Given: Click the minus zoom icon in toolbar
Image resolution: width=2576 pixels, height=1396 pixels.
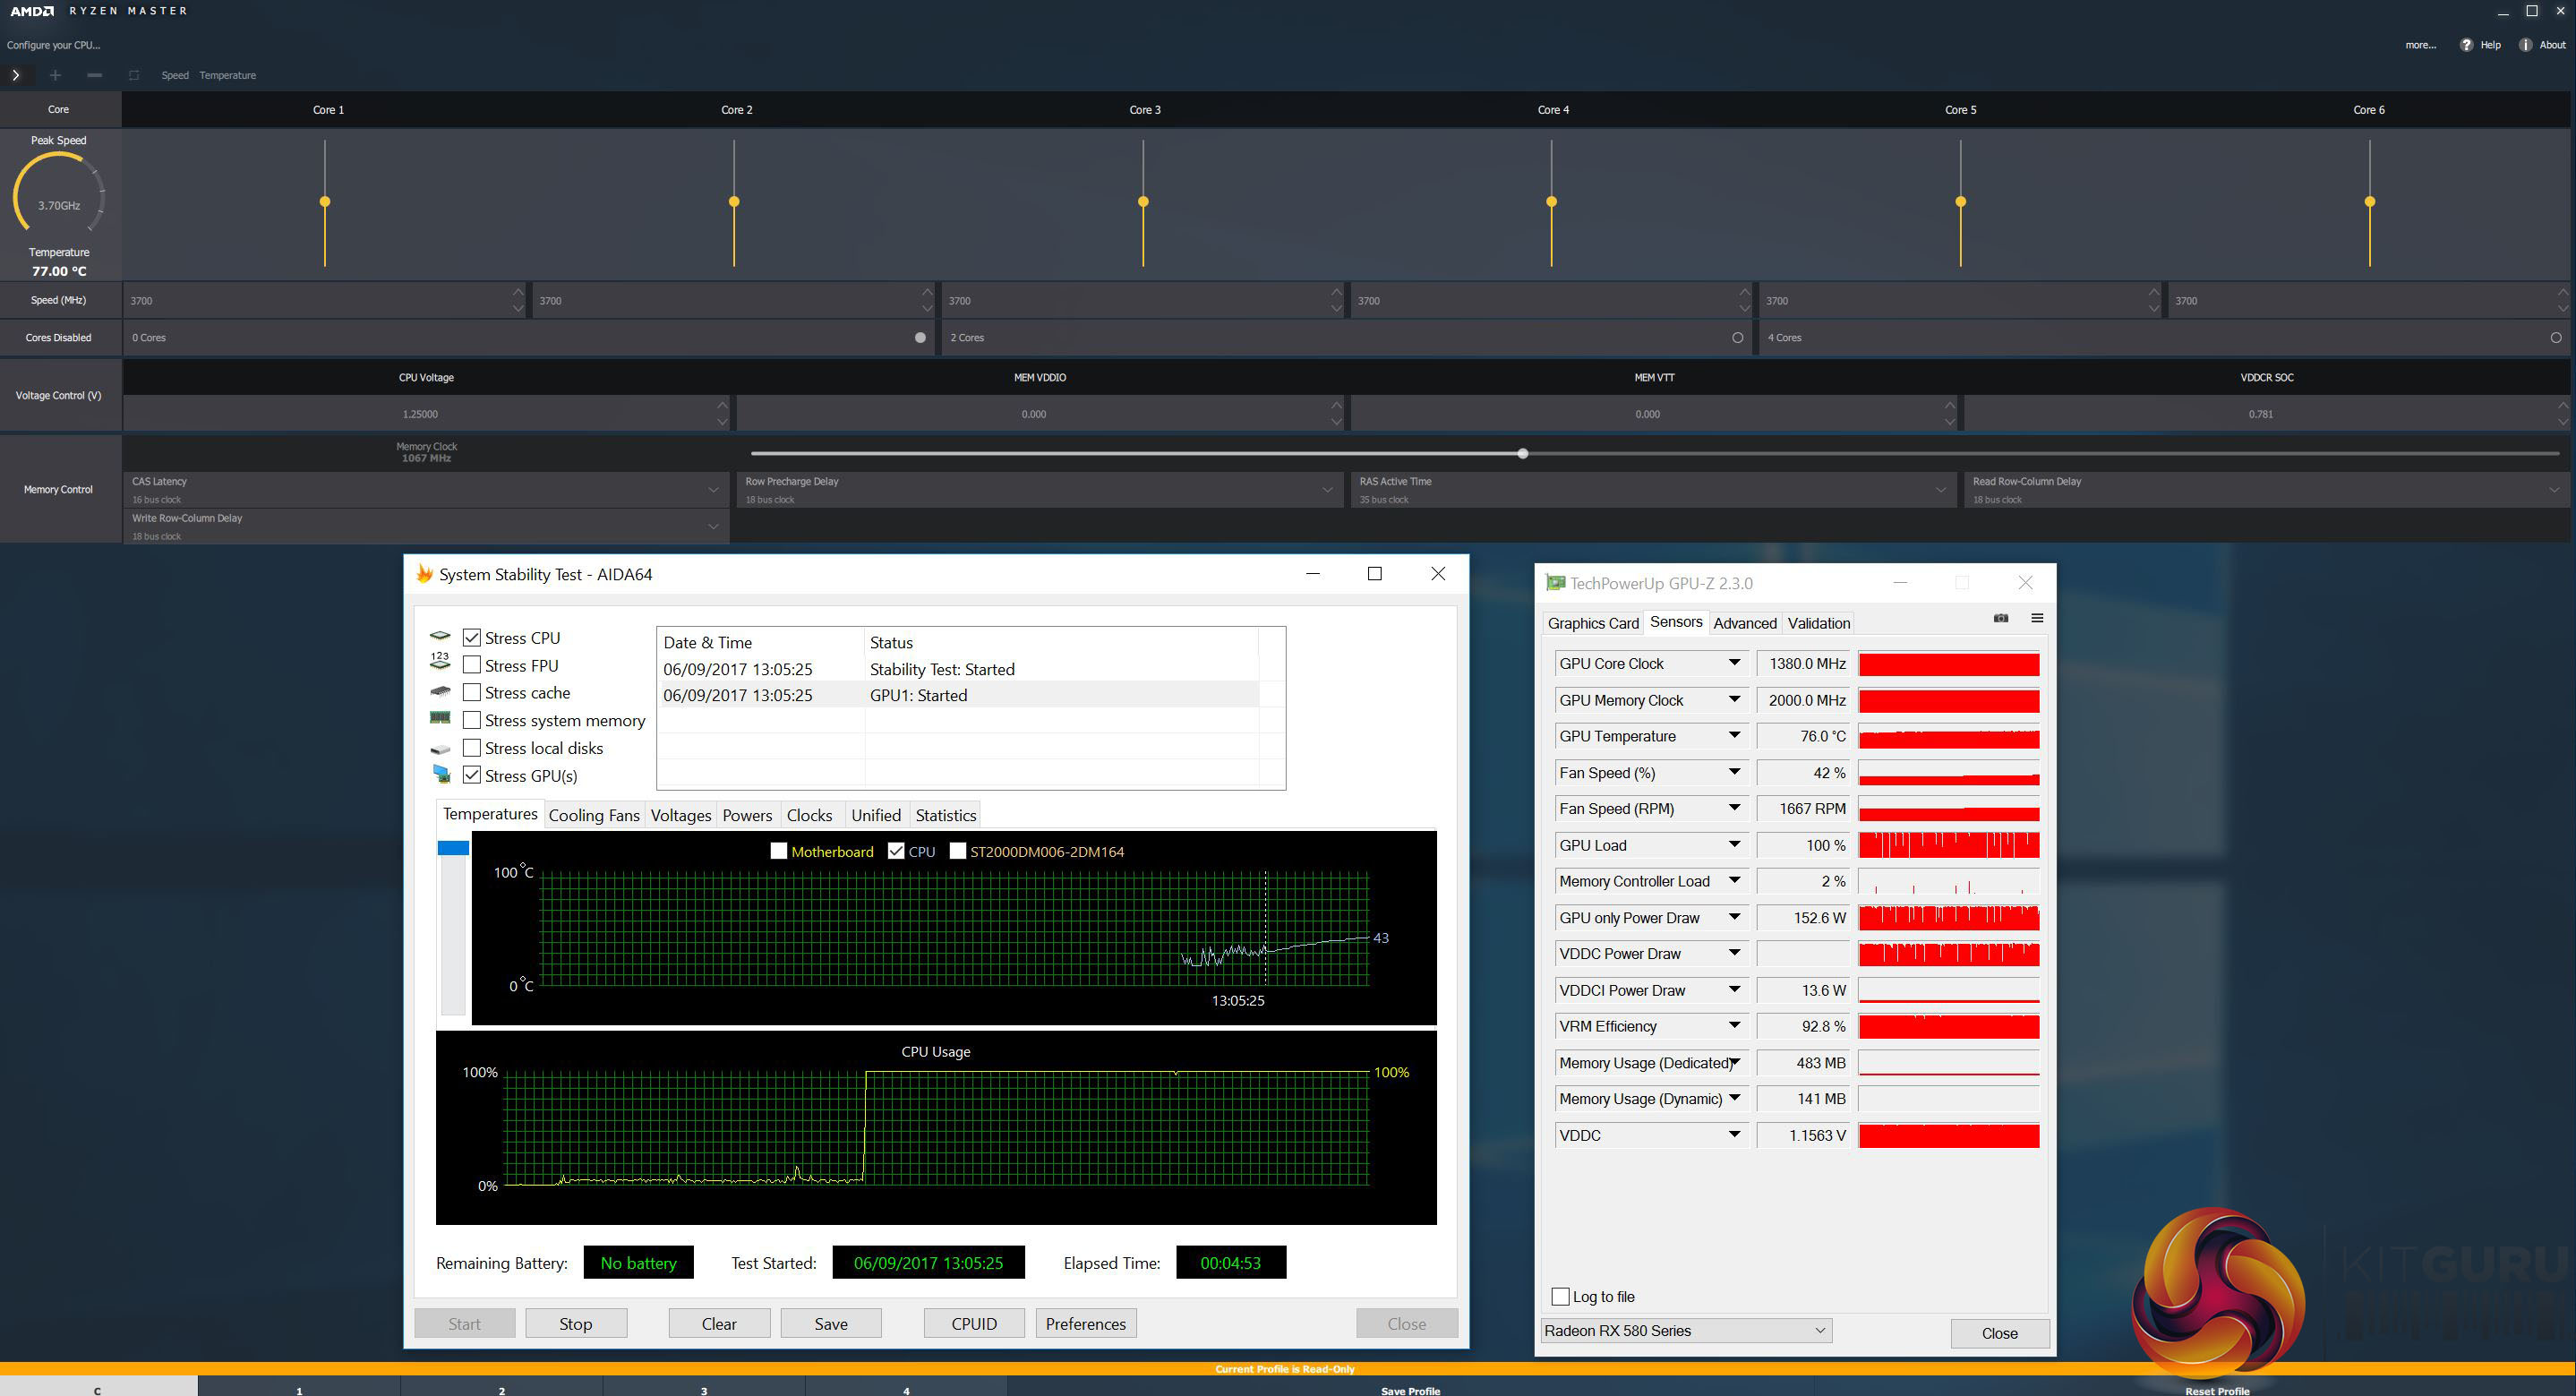Looking at the screenshot, I should (x=94, y=75).
